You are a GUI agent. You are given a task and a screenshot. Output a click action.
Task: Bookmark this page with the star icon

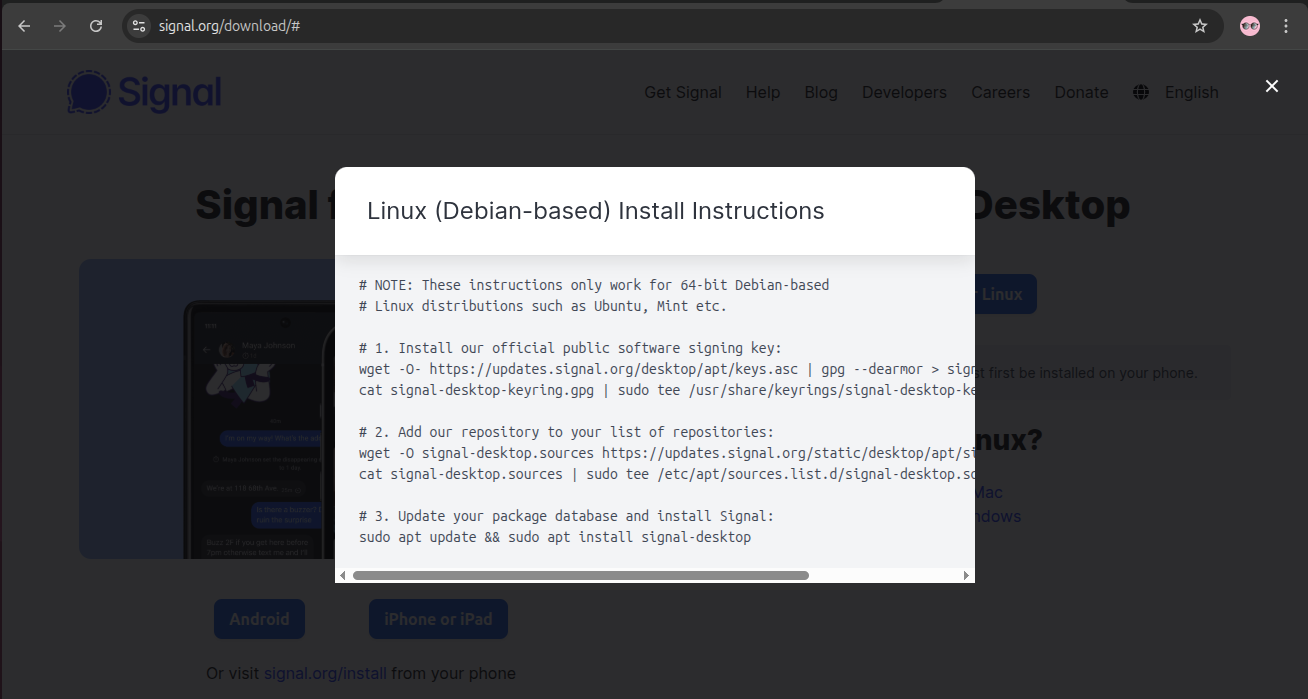tap(1200, 26)
